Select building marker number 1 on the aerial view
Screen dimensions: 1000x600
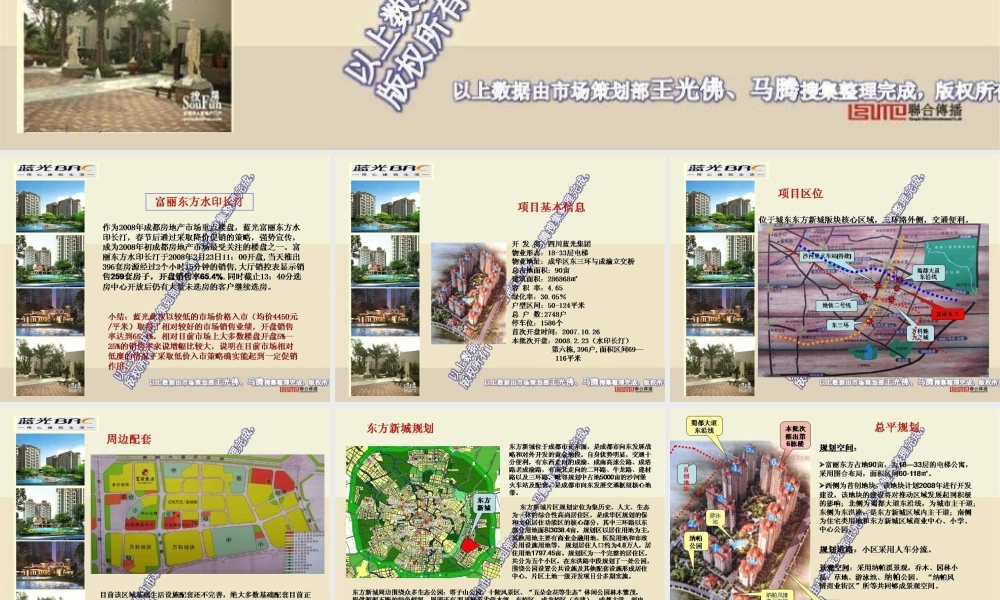pyautogui.click(x=714, y=546)
